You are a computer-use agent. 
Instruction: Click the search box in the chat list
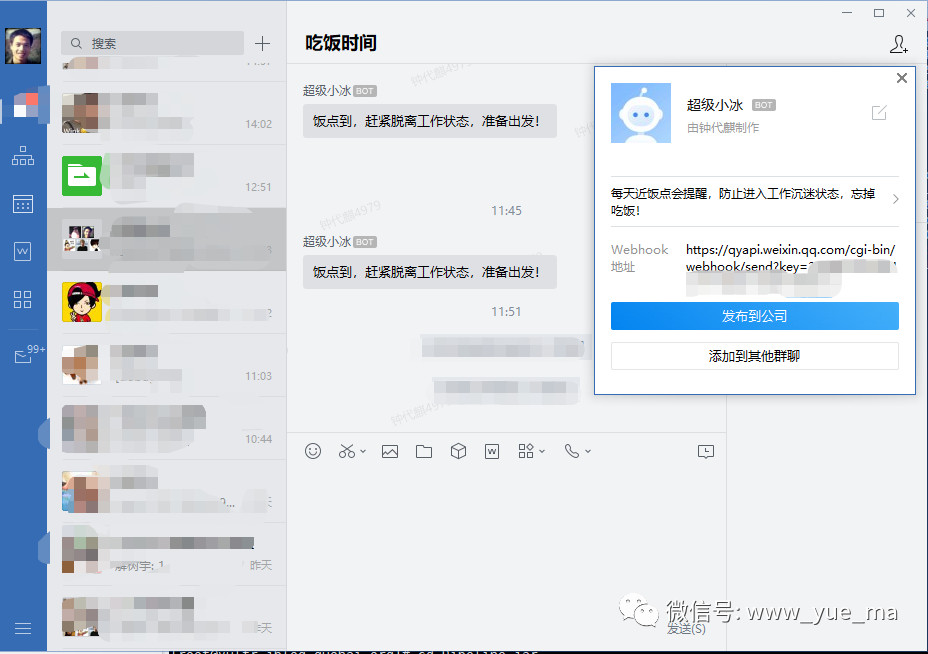(152, 43)
